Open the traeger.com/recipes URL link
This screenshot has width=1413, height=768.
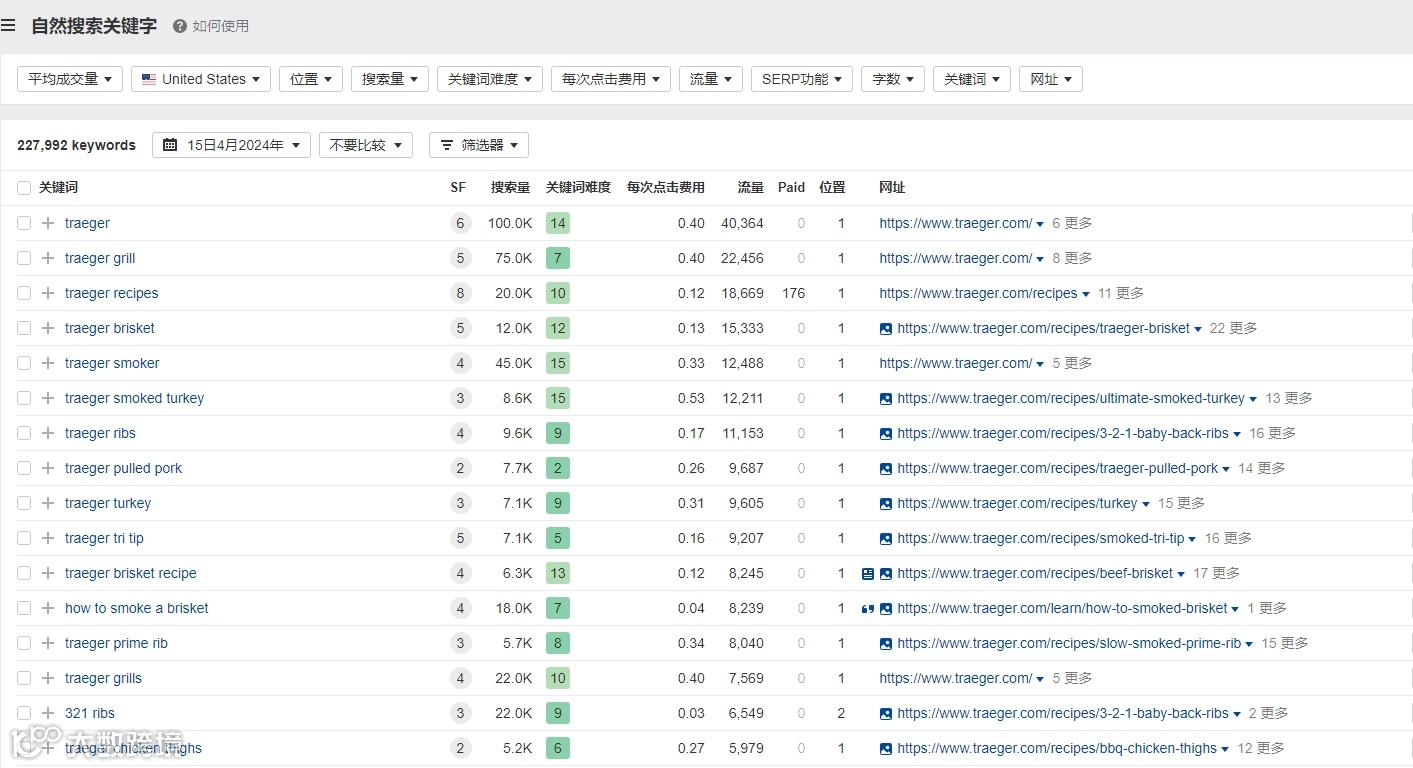click(979, 293)
